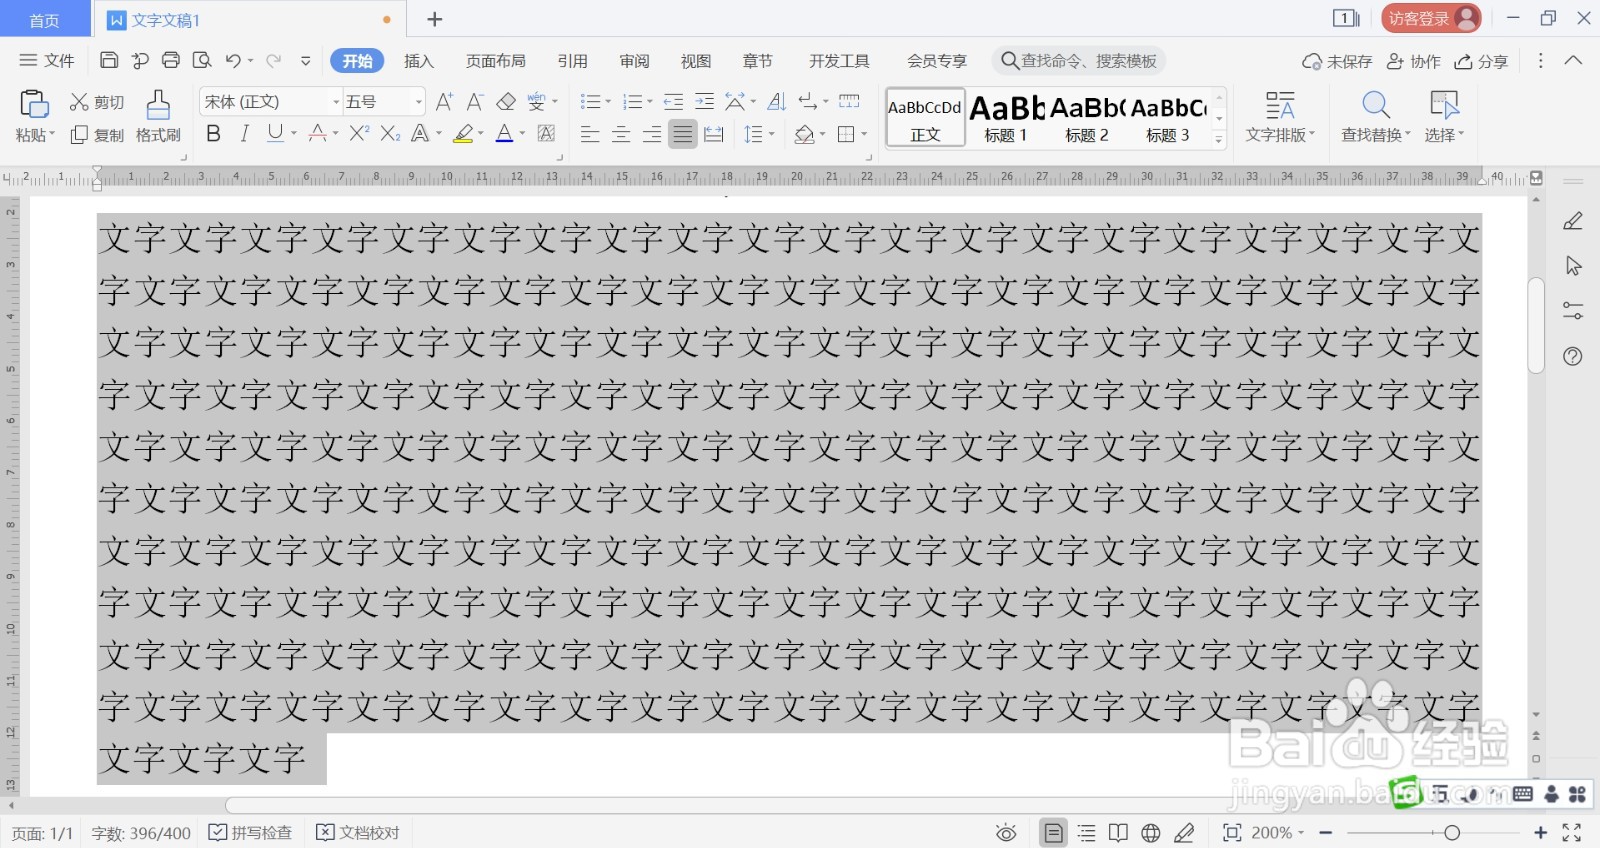Decrease font size with shrink icon

(475, 102)
